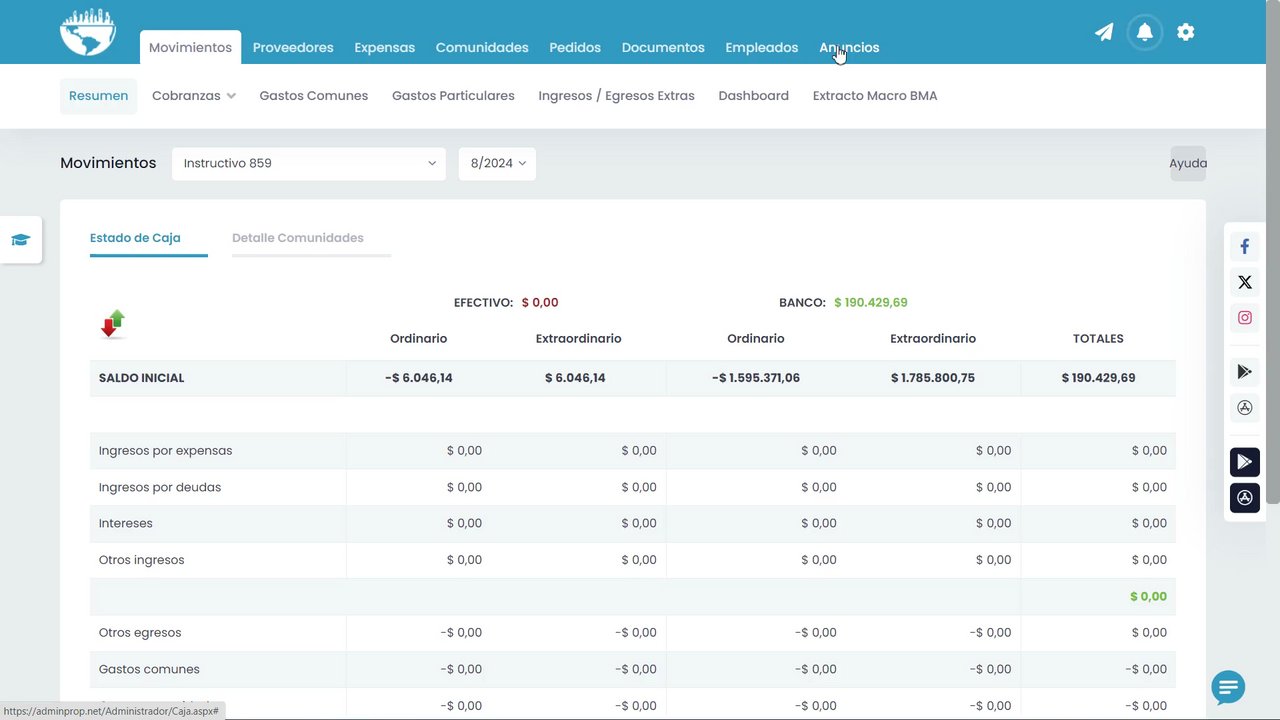Open the Facebook social icon
Image resolution: width=1280 pixels, height=720 pixels.
(1245, 246)
